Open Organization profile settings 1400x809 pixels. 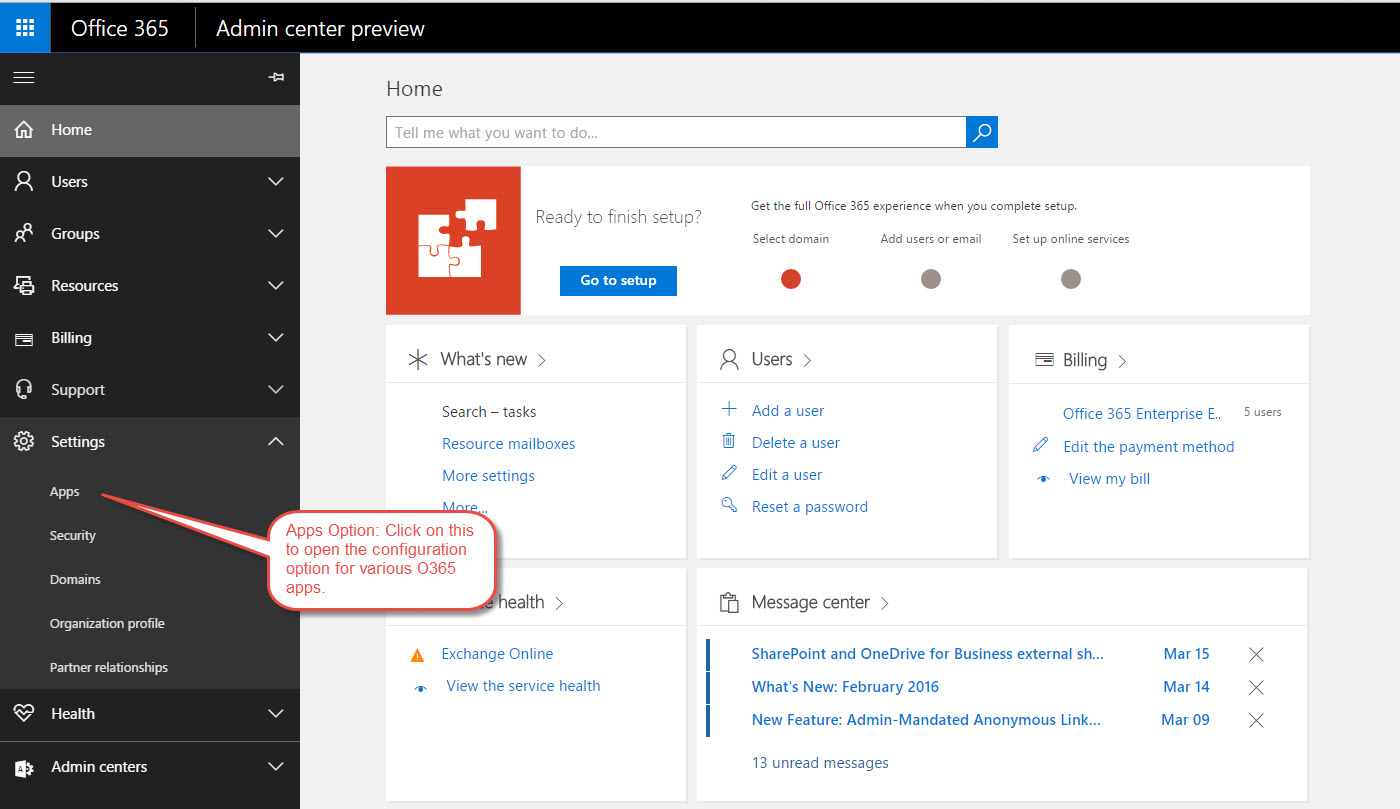pyautogui.click(x=107, y=624)
